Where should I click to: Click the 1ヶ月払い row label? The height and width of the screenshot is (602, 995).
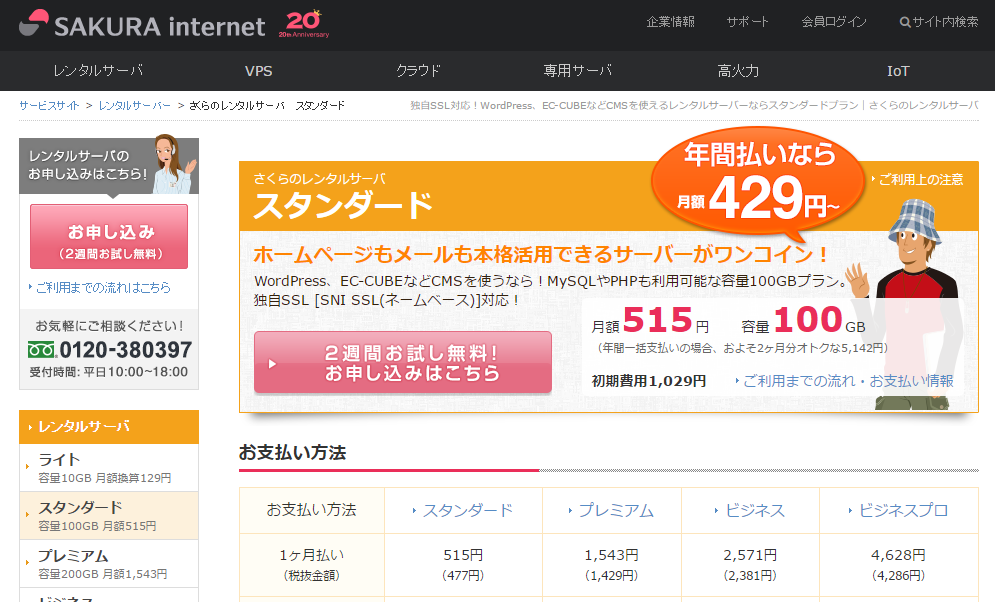click(312, 564)
